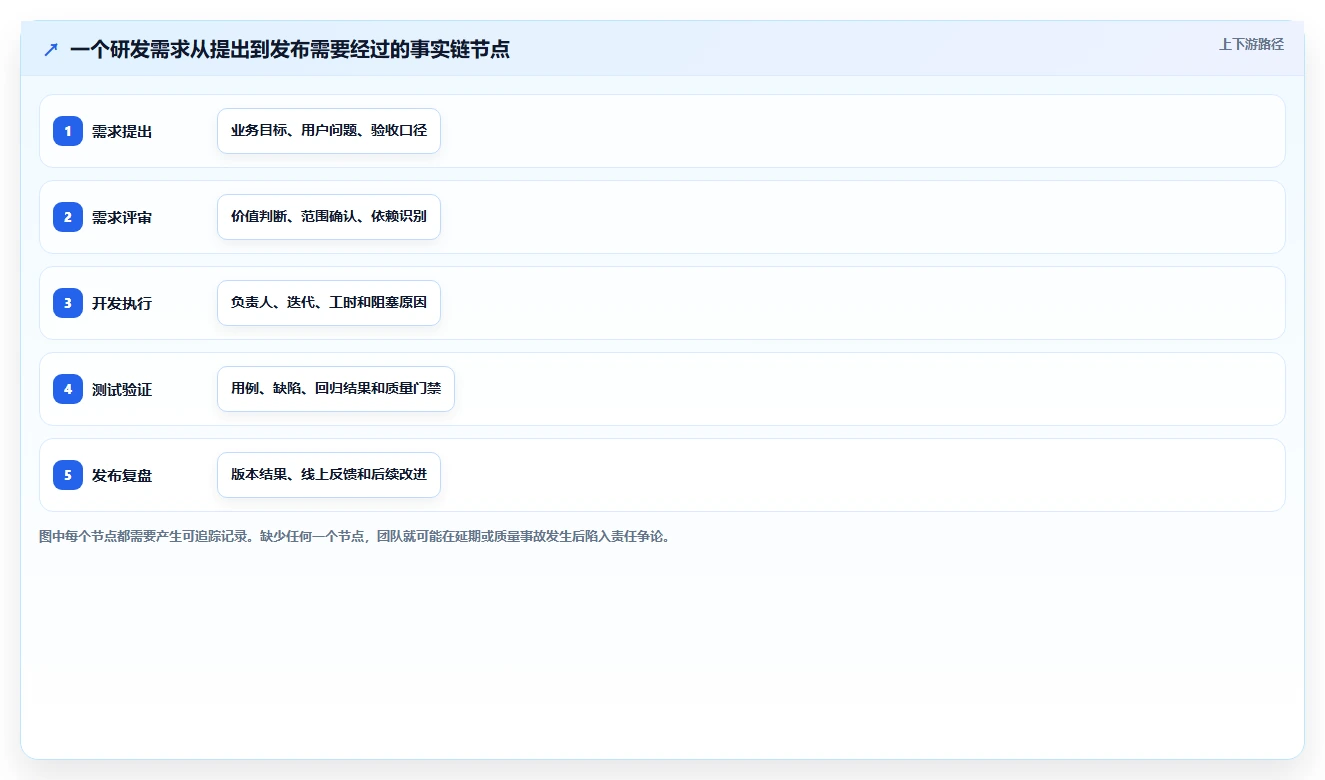This screenshot has height=780, width=1325.
Task: Click the footnote text starting 图中每个节点
Action: (355, 536)
